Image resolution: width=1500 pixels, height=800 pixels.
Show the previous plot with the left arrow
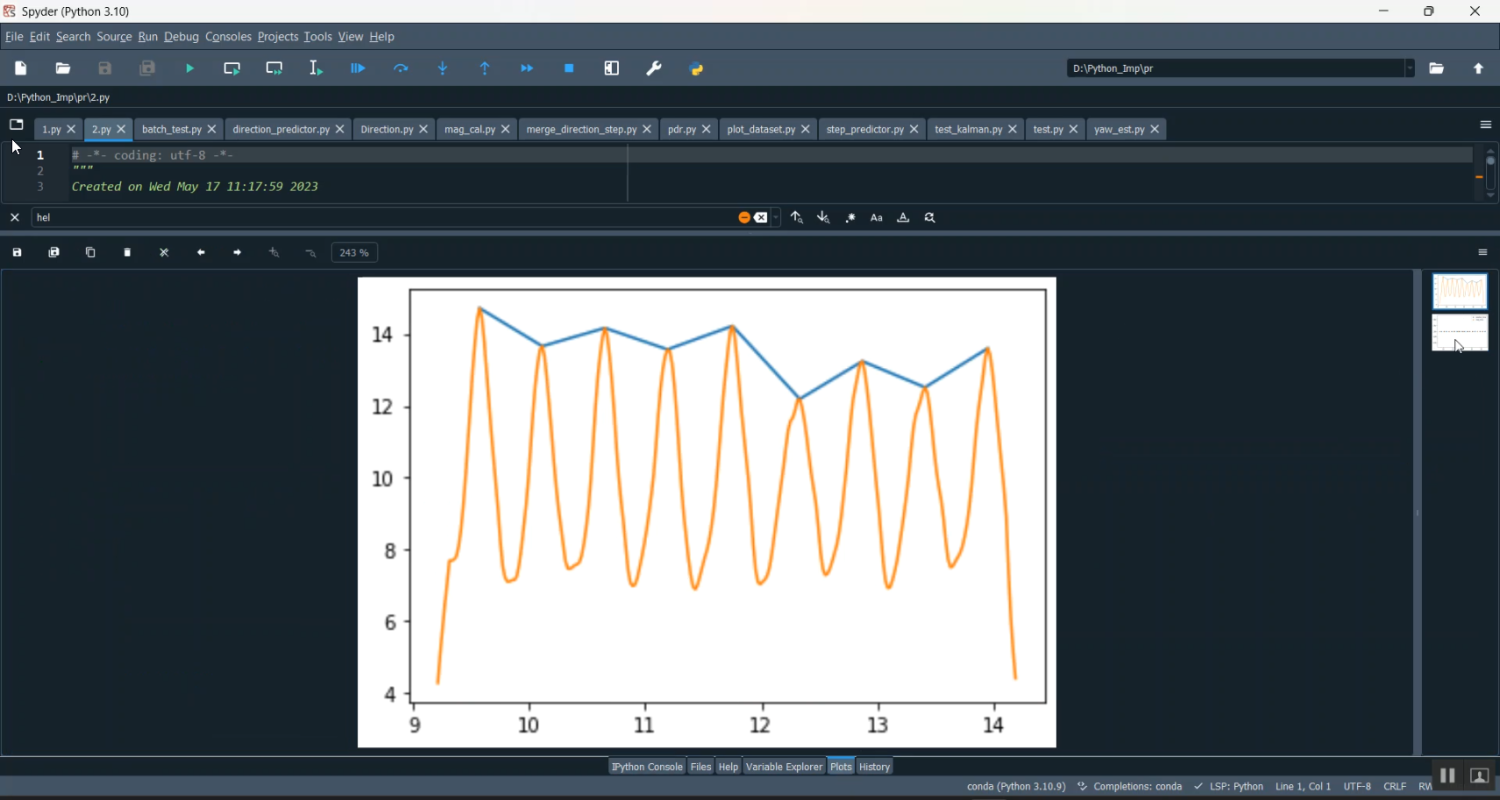click(x=201, y=253)
